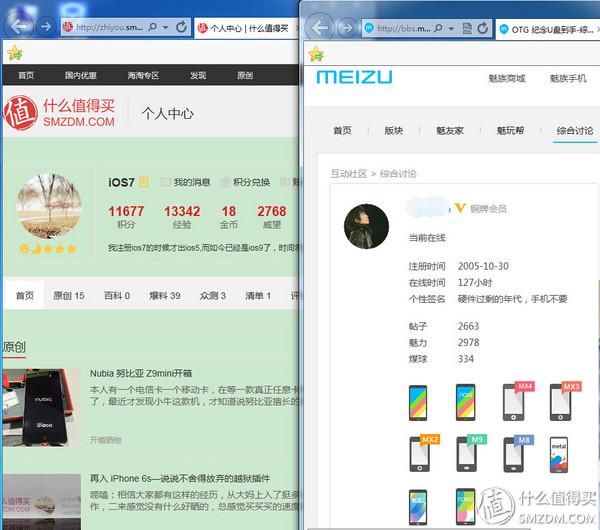Click the MEIZU logo

point(354,77)
